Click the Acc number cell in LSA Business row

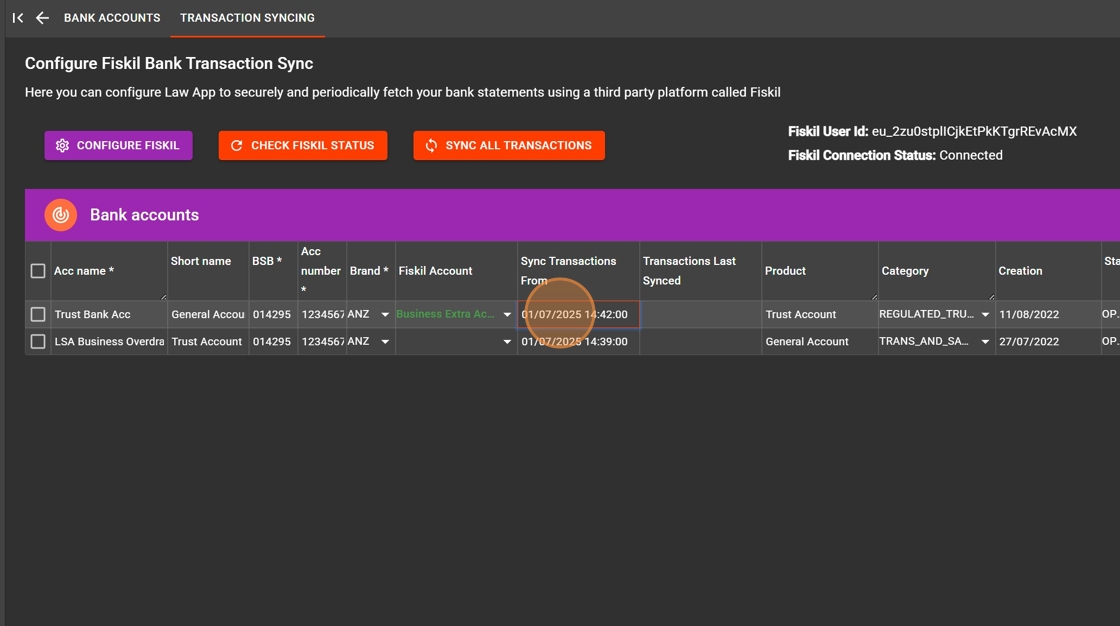[322, 342]
